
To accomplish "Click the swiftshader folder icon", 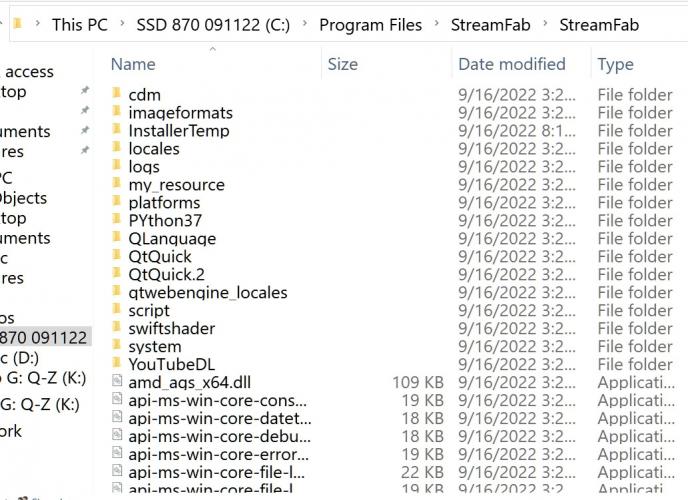I will [117, 327].
